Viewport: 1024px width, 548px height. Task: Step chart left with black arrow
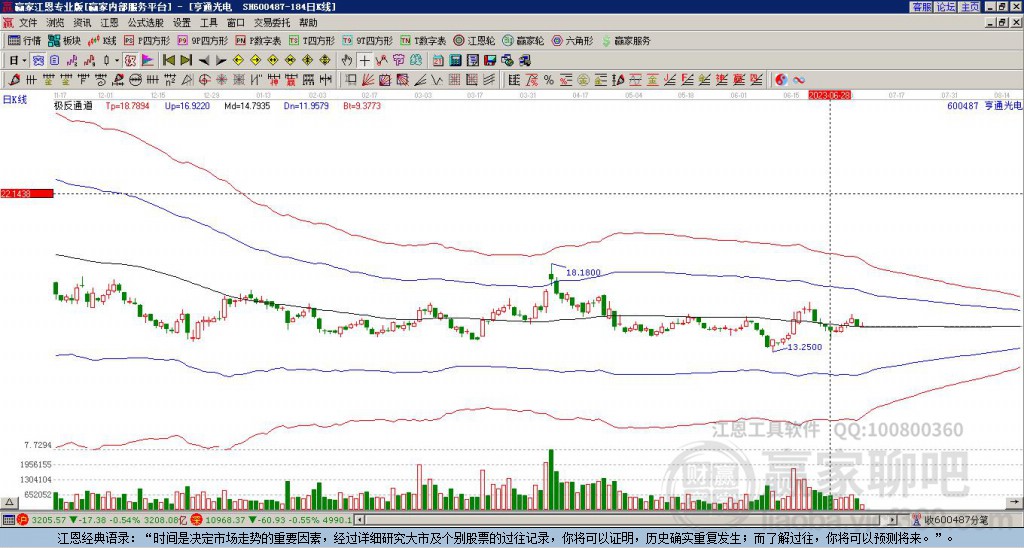click(204, 61)
